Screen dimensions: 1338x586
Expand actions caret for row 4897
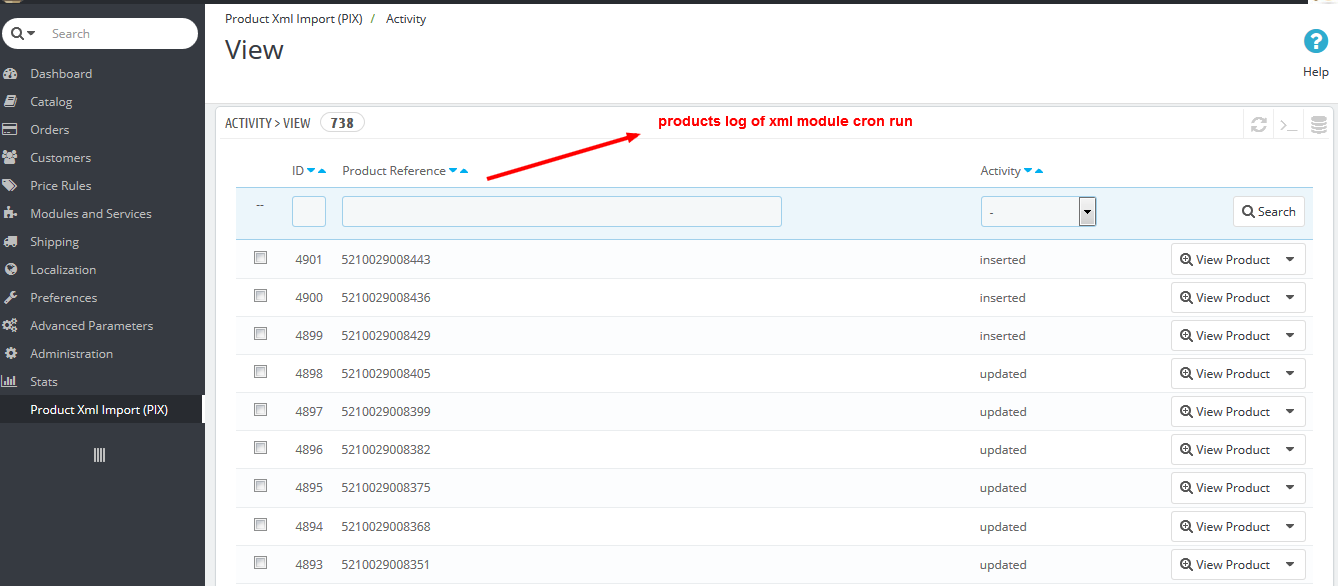pos(1290,412)
